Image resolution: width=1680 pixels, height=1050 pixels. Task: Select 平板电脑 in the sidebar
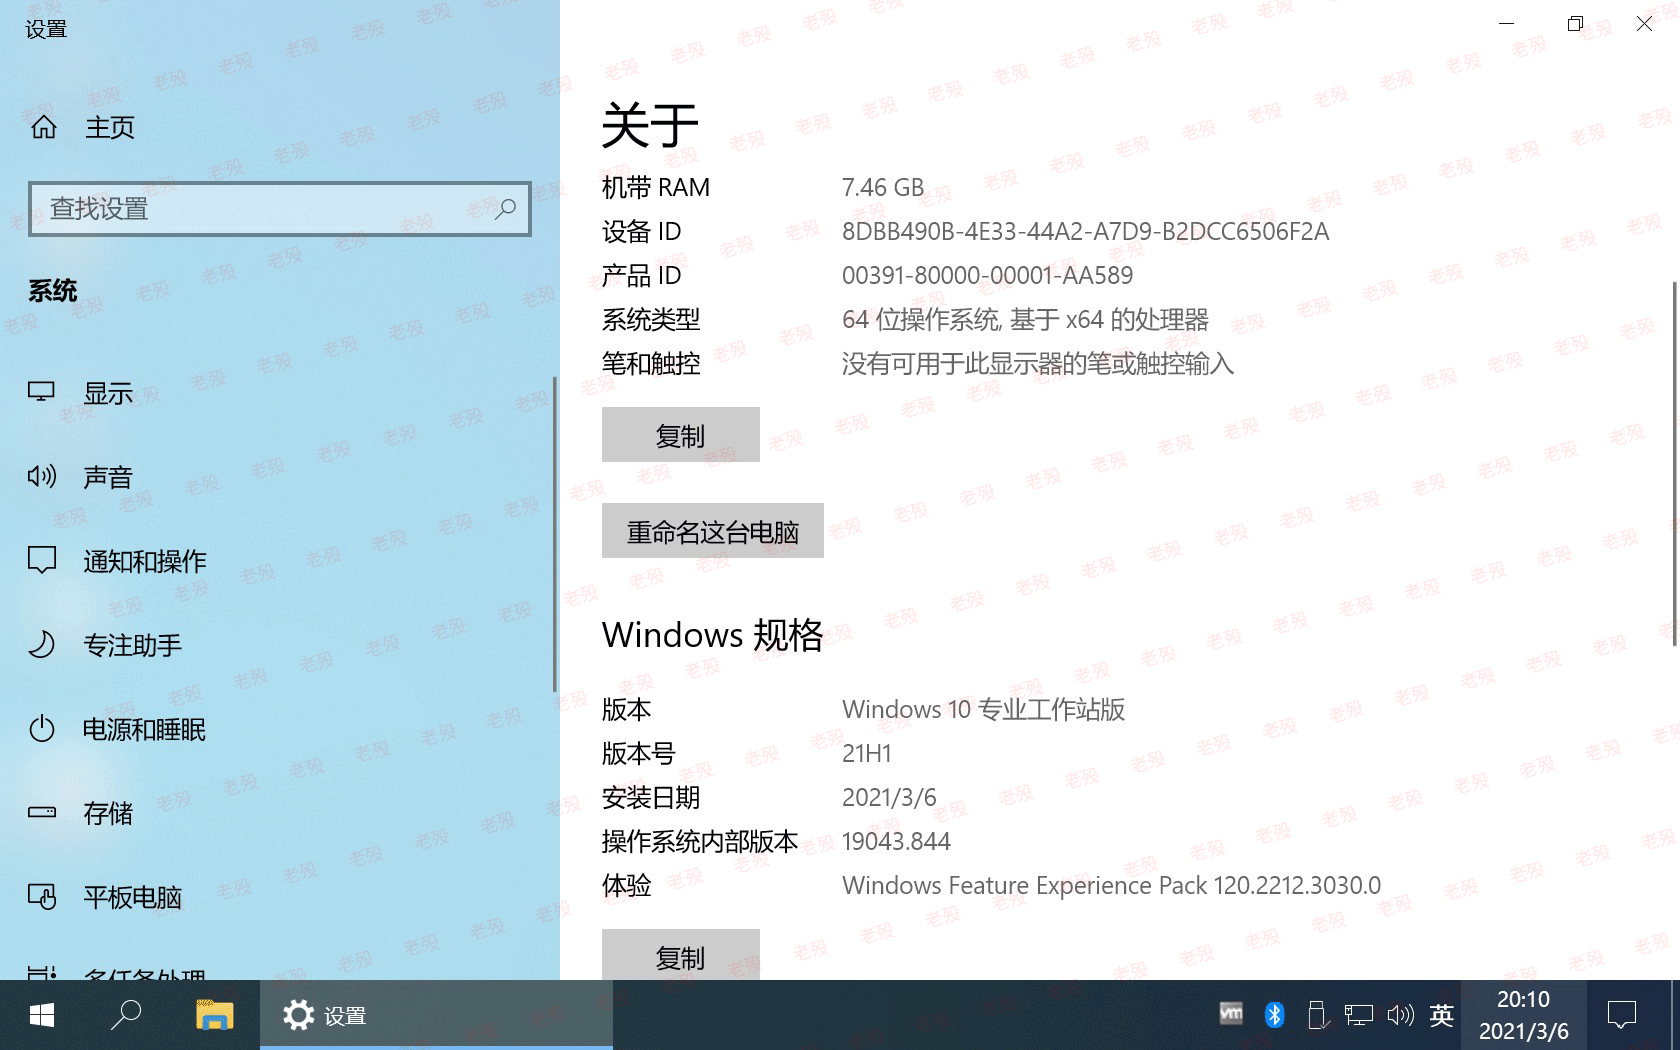pos(133,897)
